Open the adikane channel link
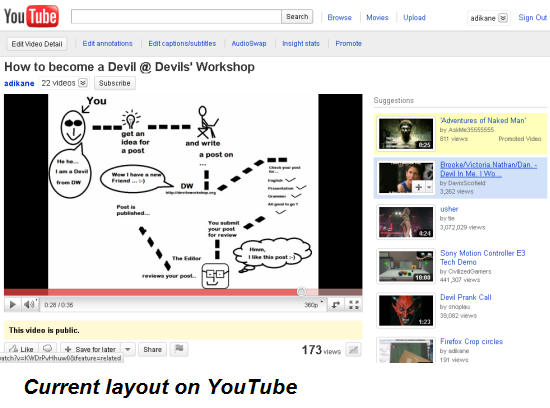Viewport: 550px width, 408px height. click(19, 83)
